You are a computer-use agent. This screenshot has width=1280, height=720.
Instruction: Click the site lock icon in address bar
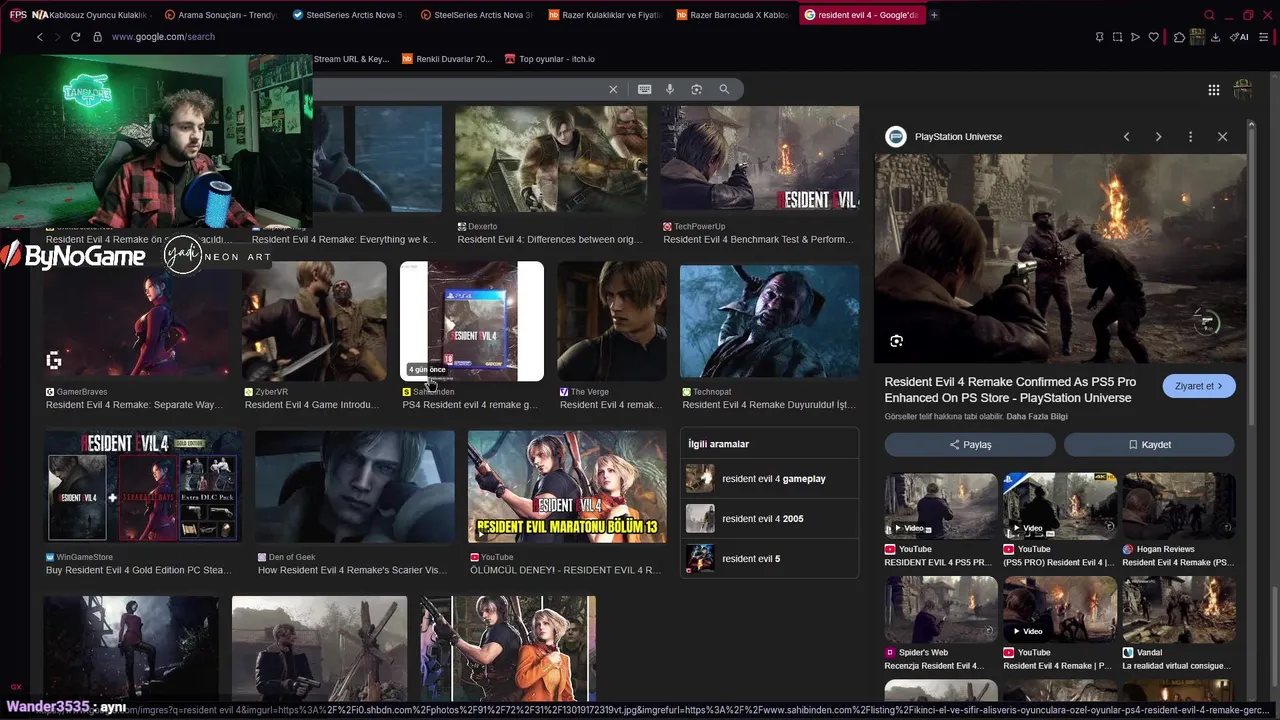point(97,37)
